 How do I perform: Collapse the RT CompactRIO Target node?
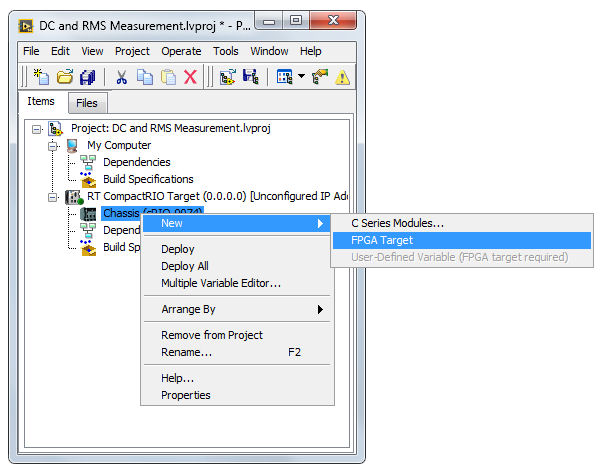[x=54, y=197]
